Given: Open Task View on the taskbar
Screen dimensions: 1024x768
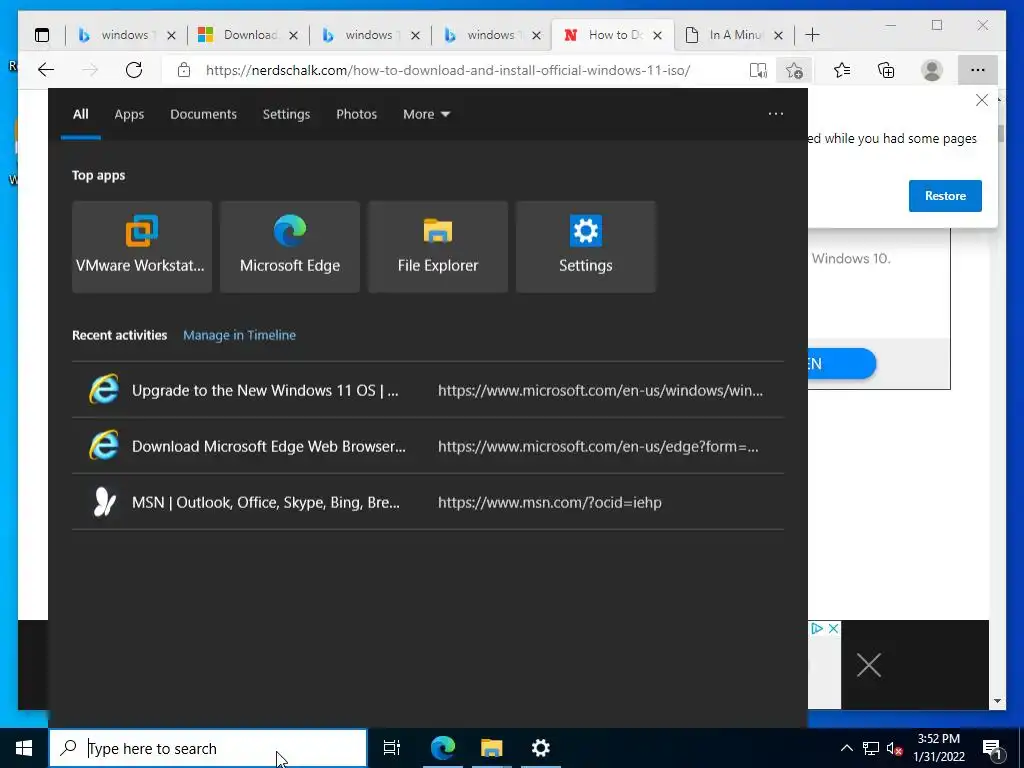Looking at the screenshot, I should coord(392,748).
